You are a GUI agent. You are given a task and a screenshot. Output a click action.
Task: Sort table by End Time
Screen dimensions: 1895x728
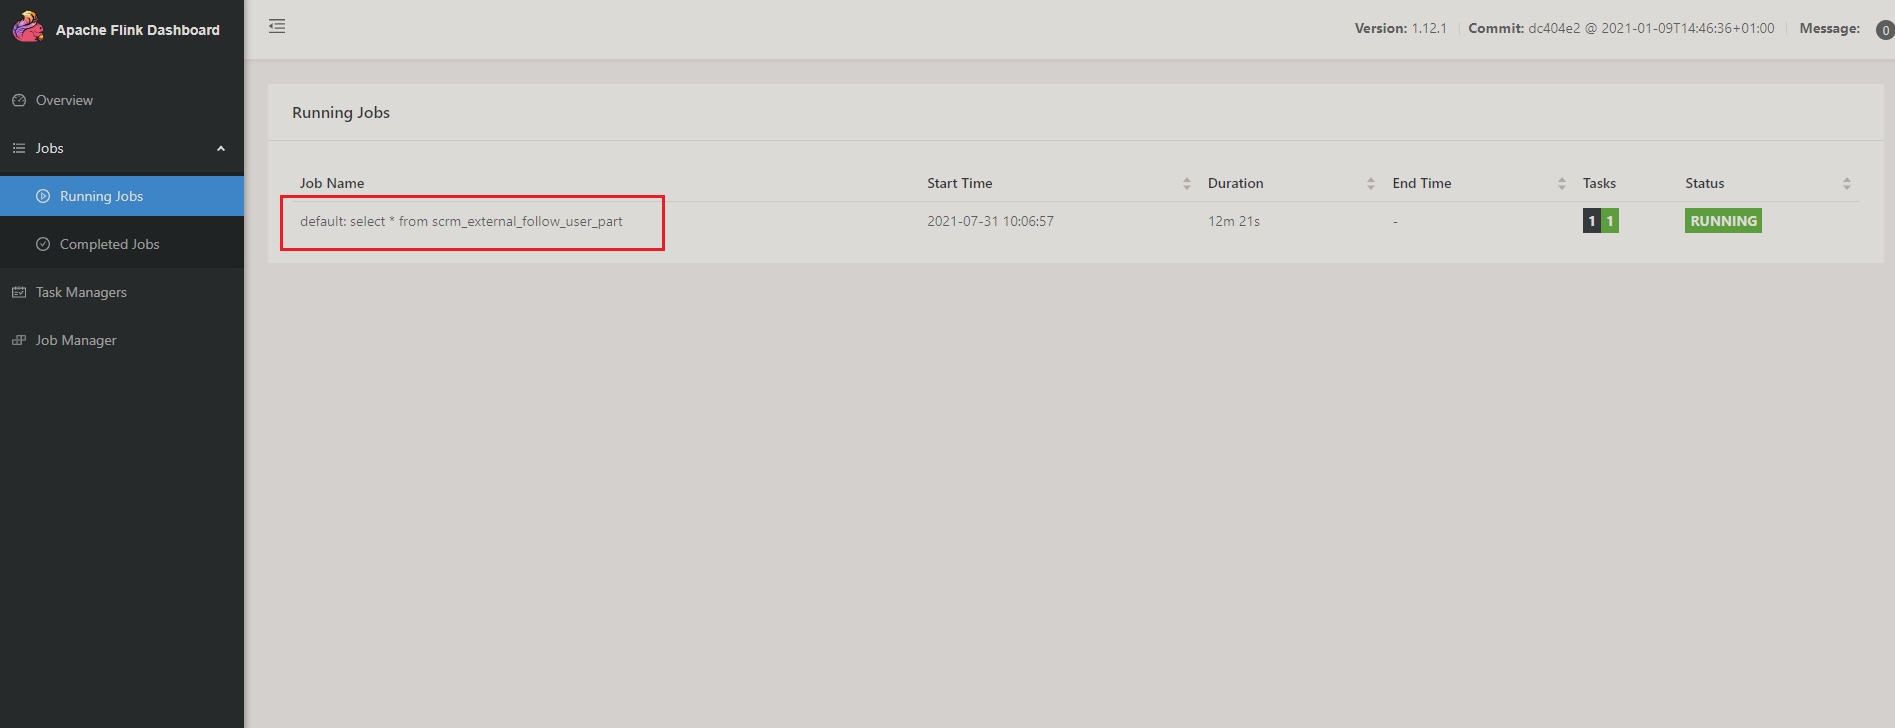(x=1561, y=183)
